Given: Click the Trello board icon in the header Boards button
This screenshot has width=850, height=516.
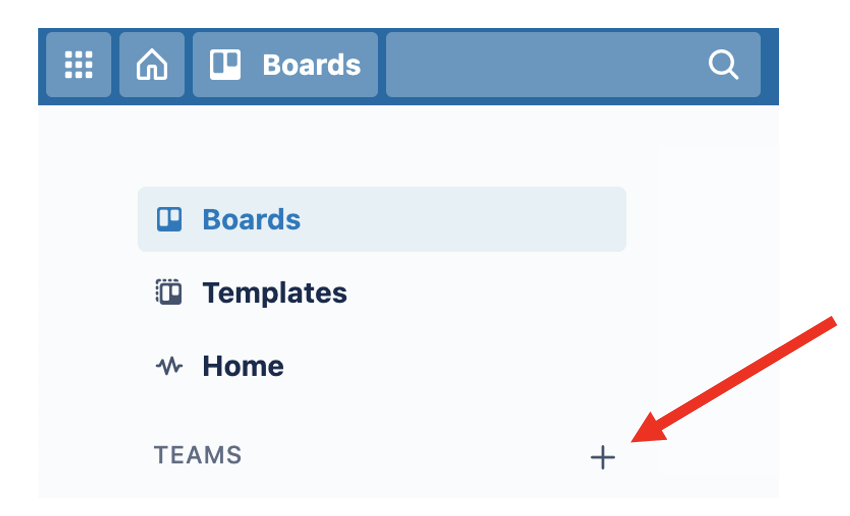Looking at the screenshot, I should [x=225, y=64].
